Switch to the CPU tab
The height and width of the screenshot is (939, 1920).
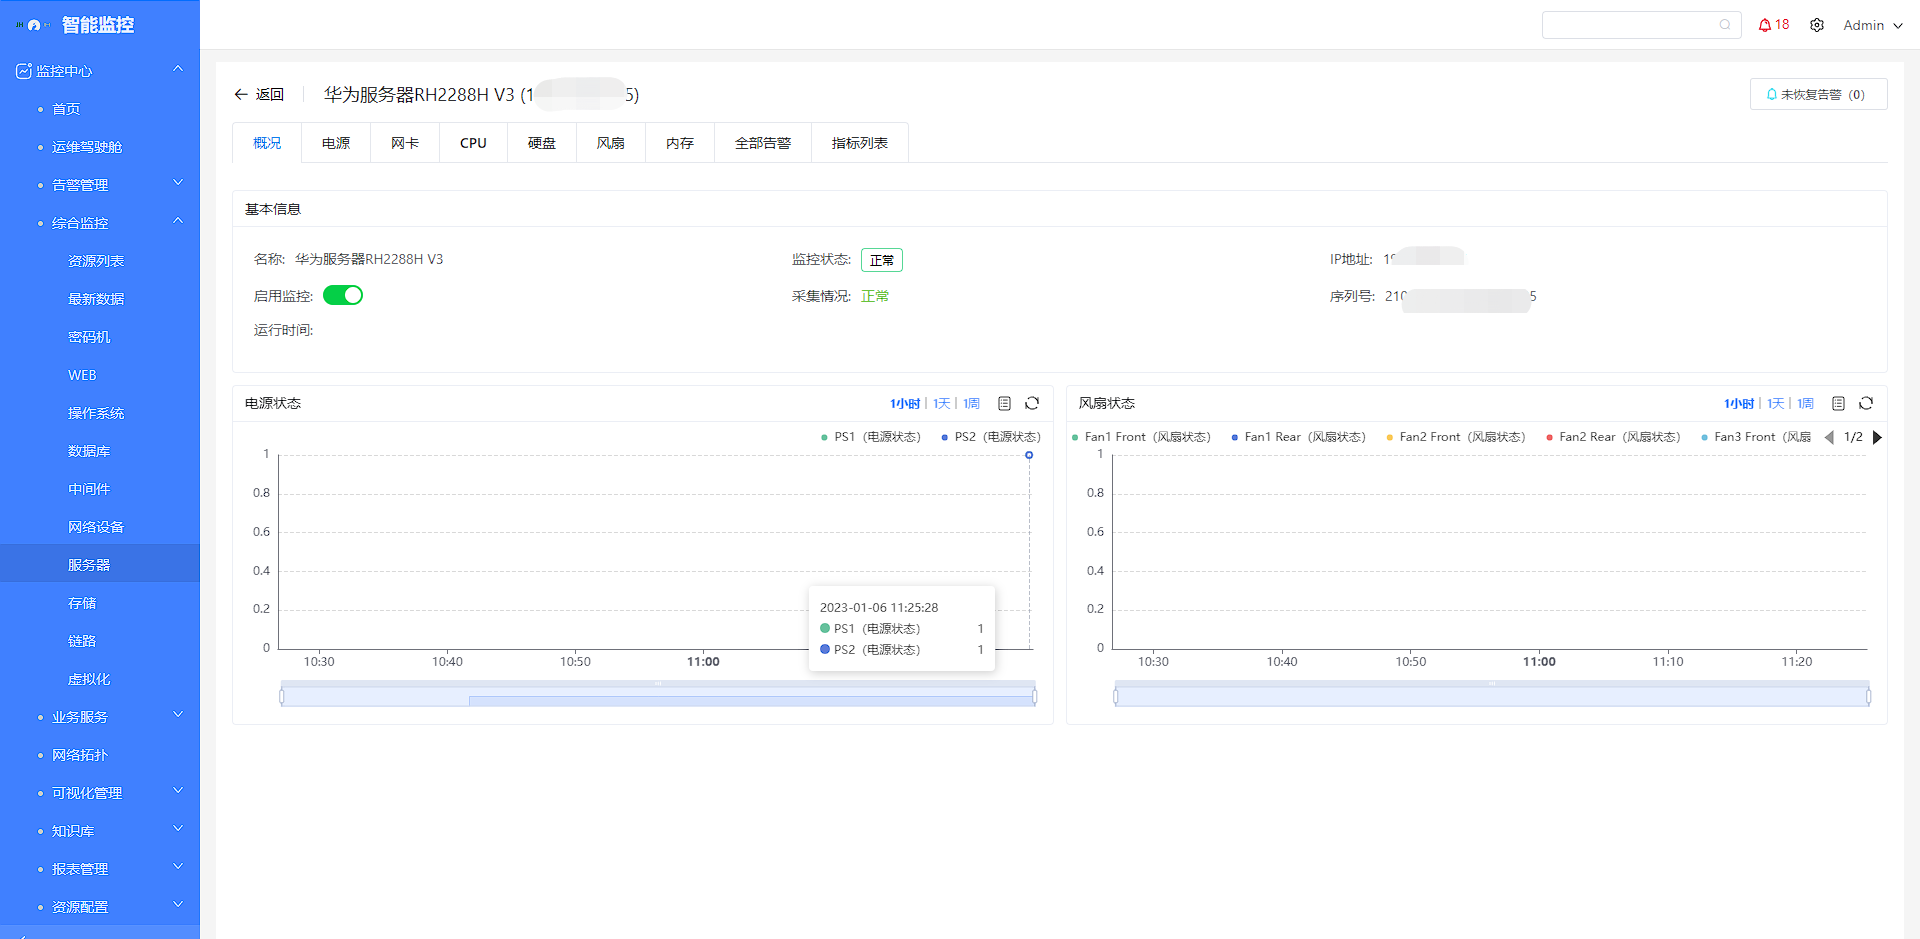click(473, 143)
